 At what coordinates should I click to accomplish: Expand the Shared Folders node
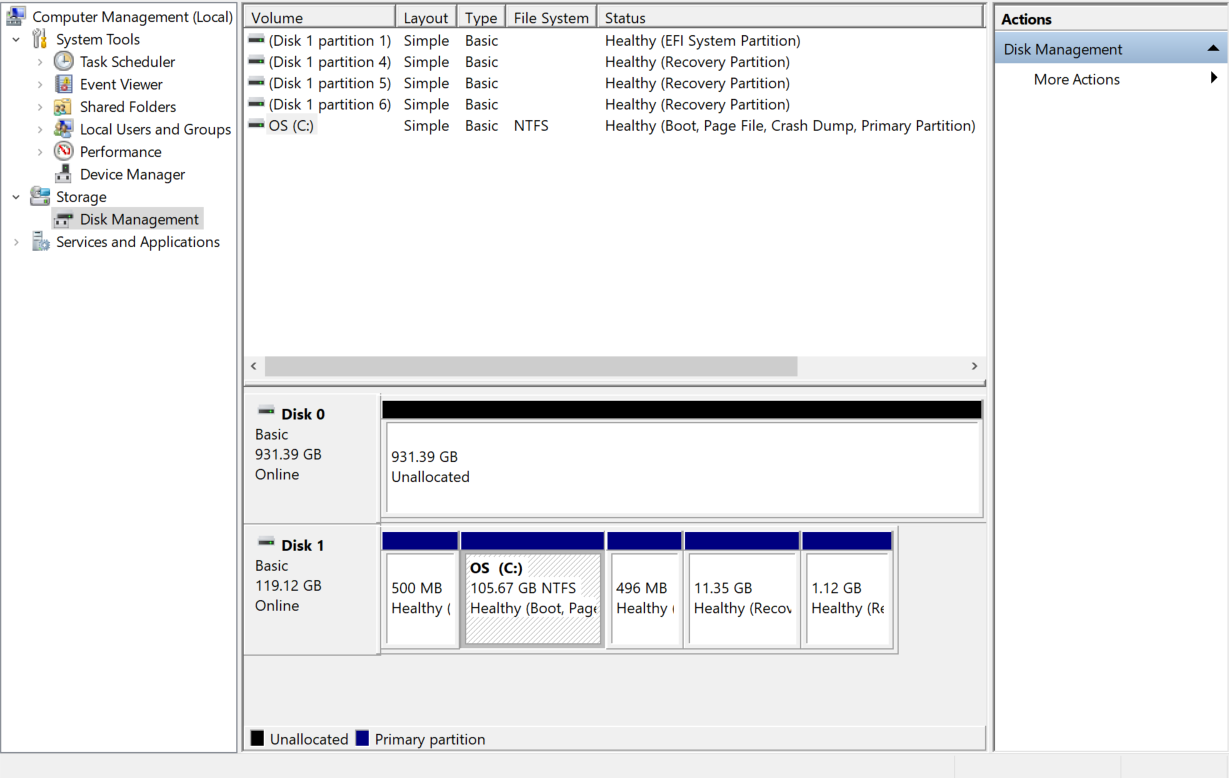pyautogui.click(x=40, y=107)
